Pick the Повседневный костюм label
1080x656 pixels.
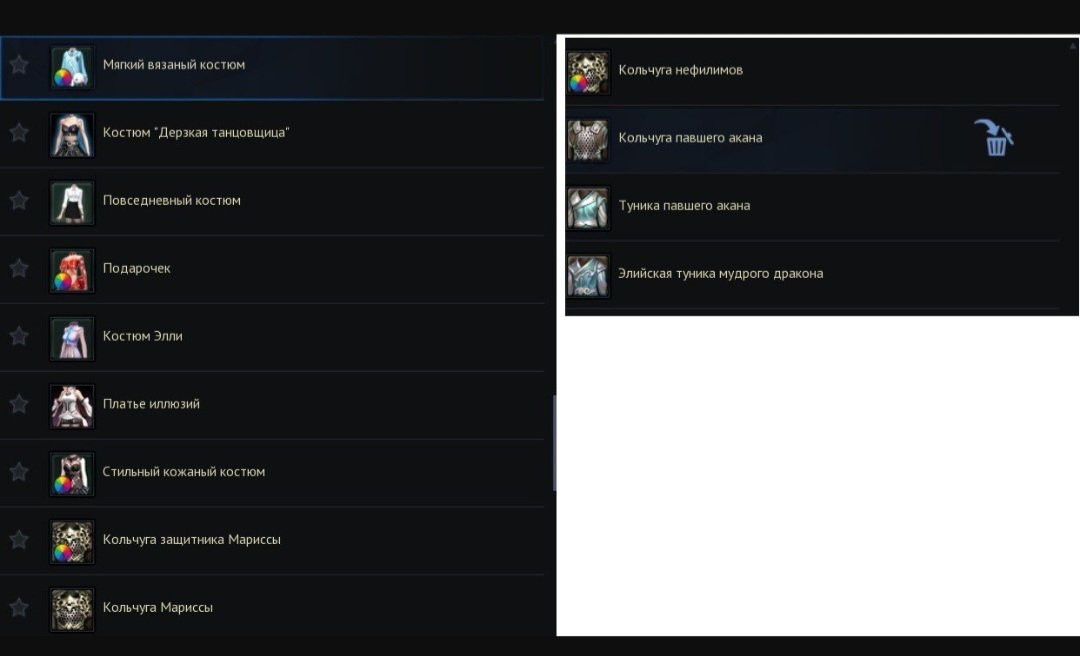coord(172,201)
